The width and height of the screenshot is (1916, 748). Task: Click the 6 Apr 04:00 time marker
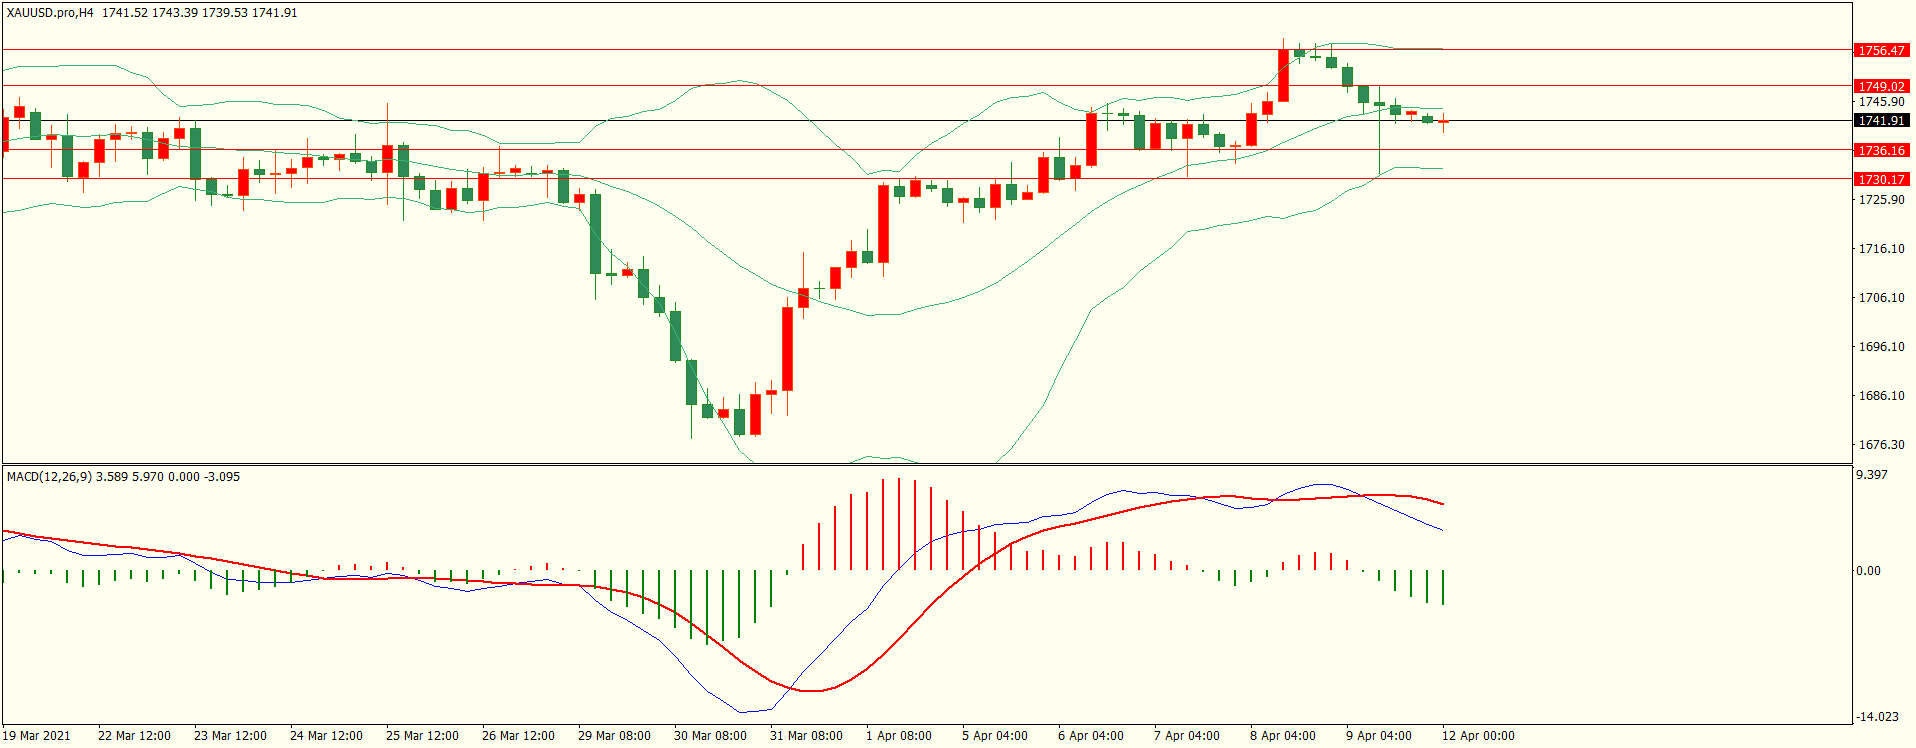pos(1090,736)
